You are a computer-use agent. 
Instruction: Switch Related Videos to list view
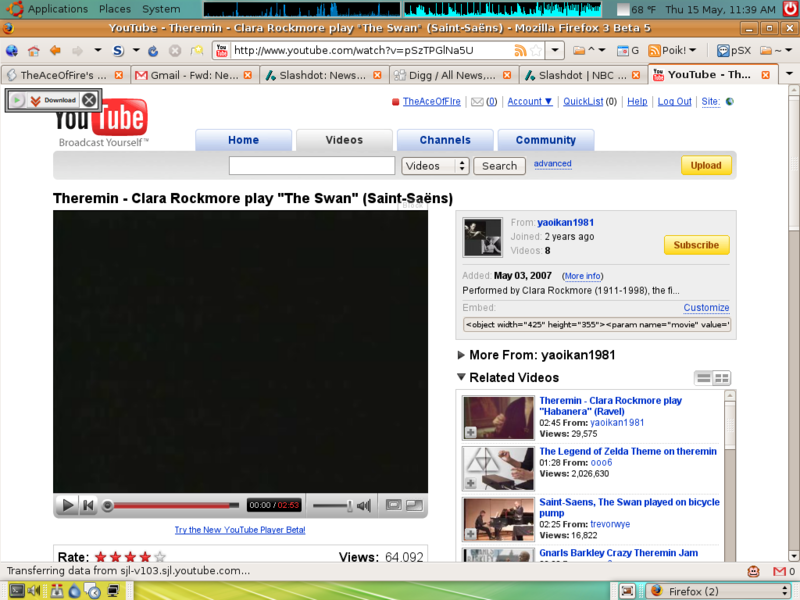click(704, 378)
